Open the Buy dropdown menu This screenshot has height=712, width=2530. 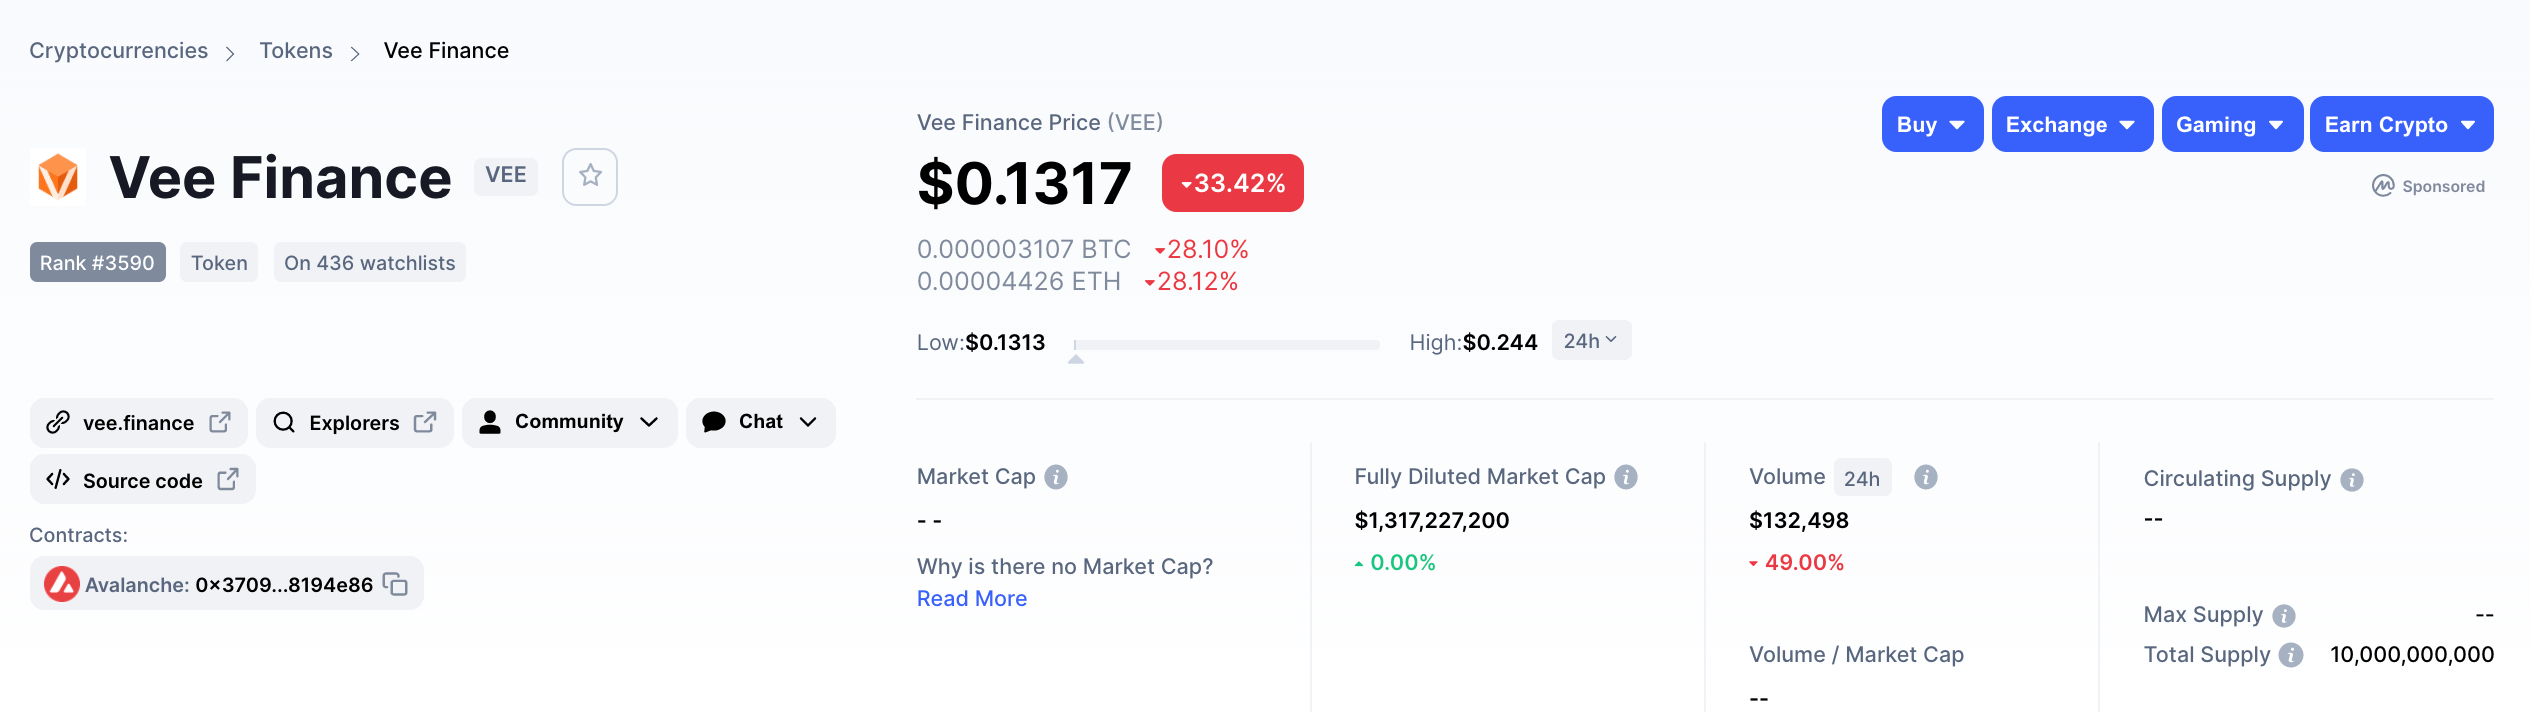point(1931,125)
